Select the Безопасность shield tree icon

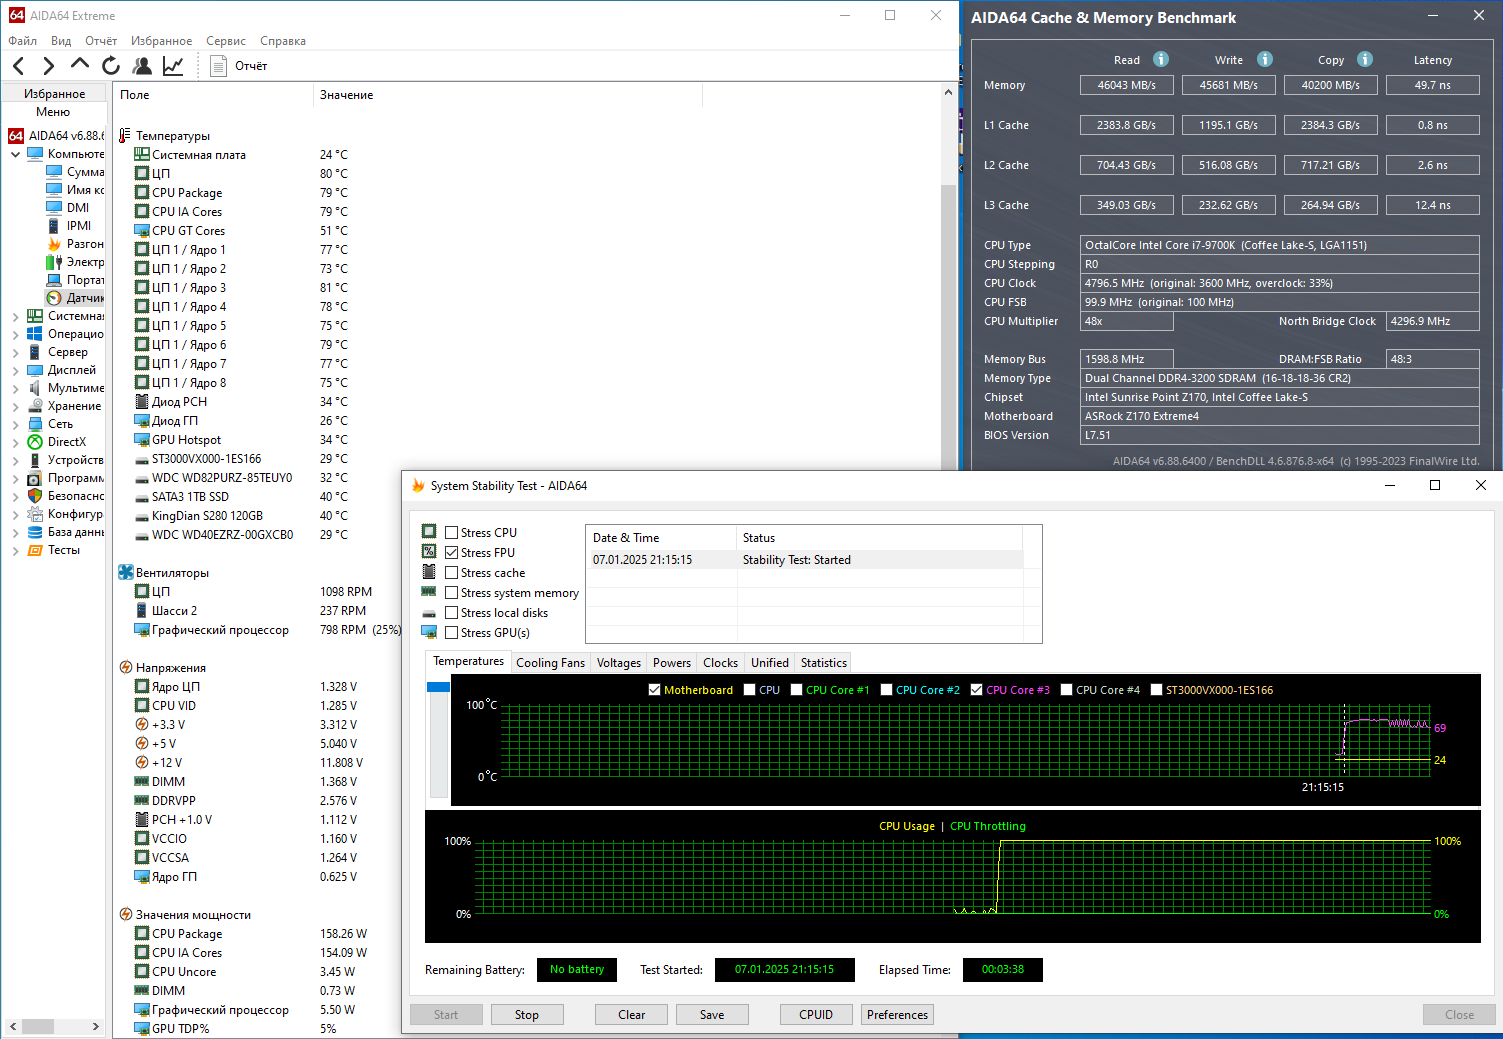point(35,496)
